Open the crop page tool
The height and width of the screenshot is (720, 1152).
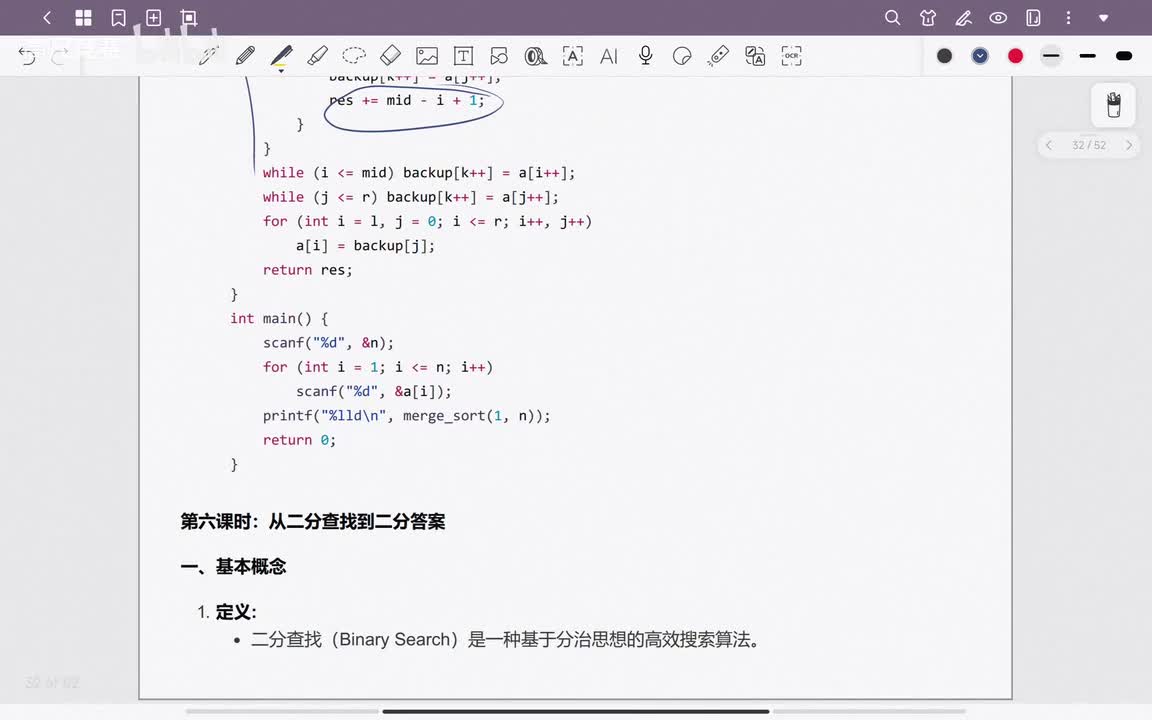[189, 18]
